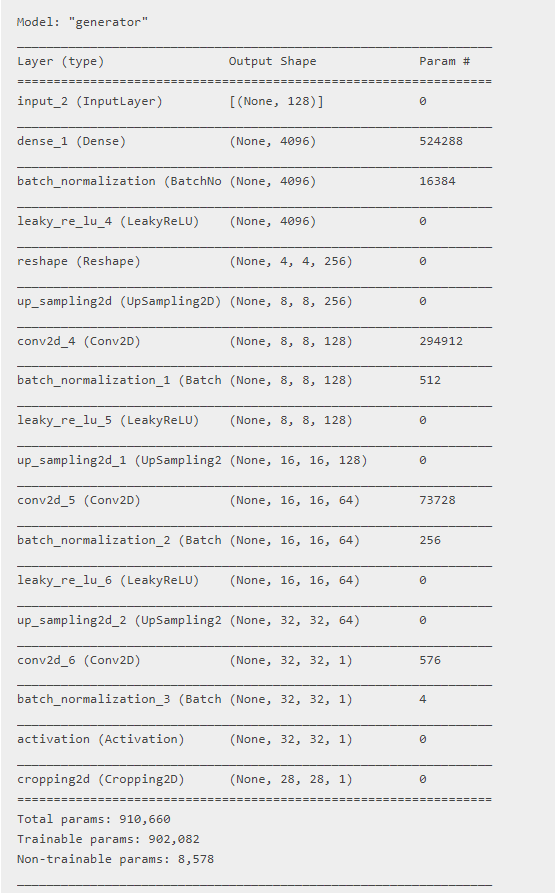Select the Layer (type) column header
Viewport: 555px width, 893px height.
[60, 62]
